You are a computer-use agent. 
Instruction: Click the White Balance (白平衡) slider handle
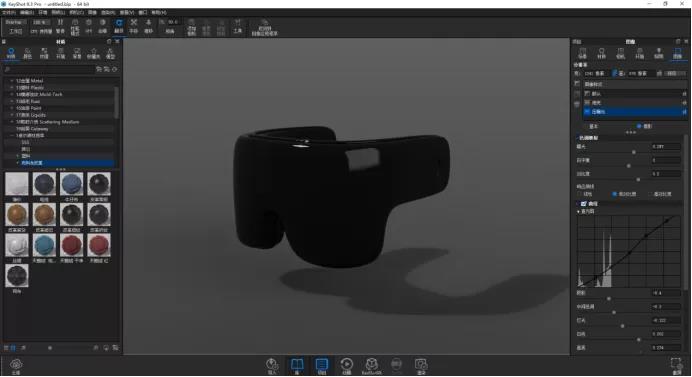click(x=629, y=166)
